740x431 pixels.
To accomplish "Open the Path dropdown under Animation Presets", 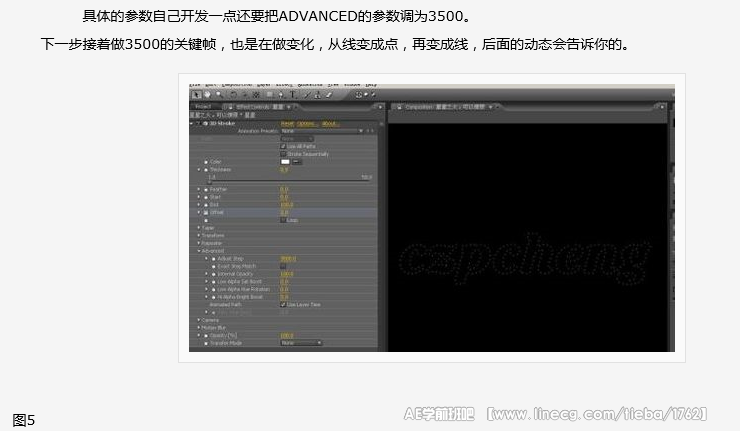I will [x=297, y=139].
